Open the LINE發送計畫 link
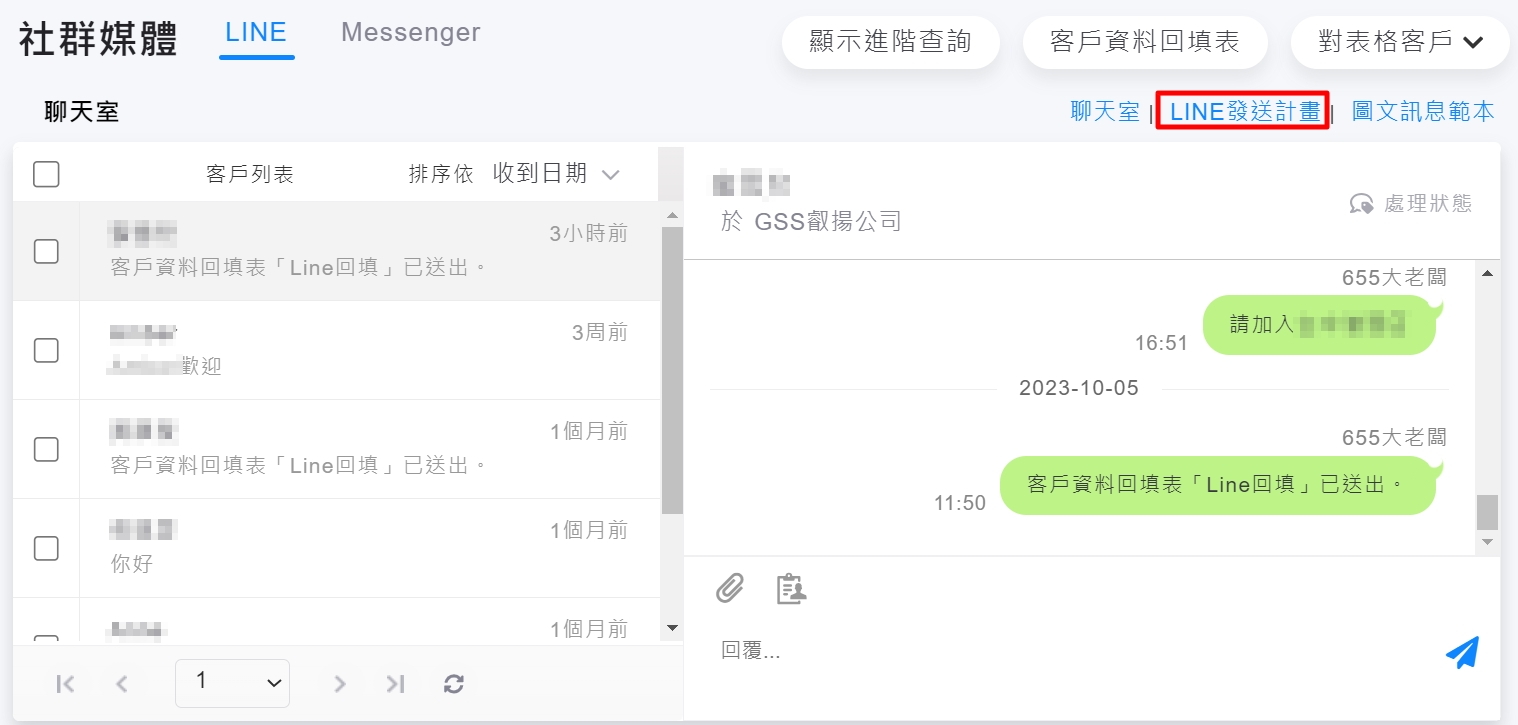 1243,111
